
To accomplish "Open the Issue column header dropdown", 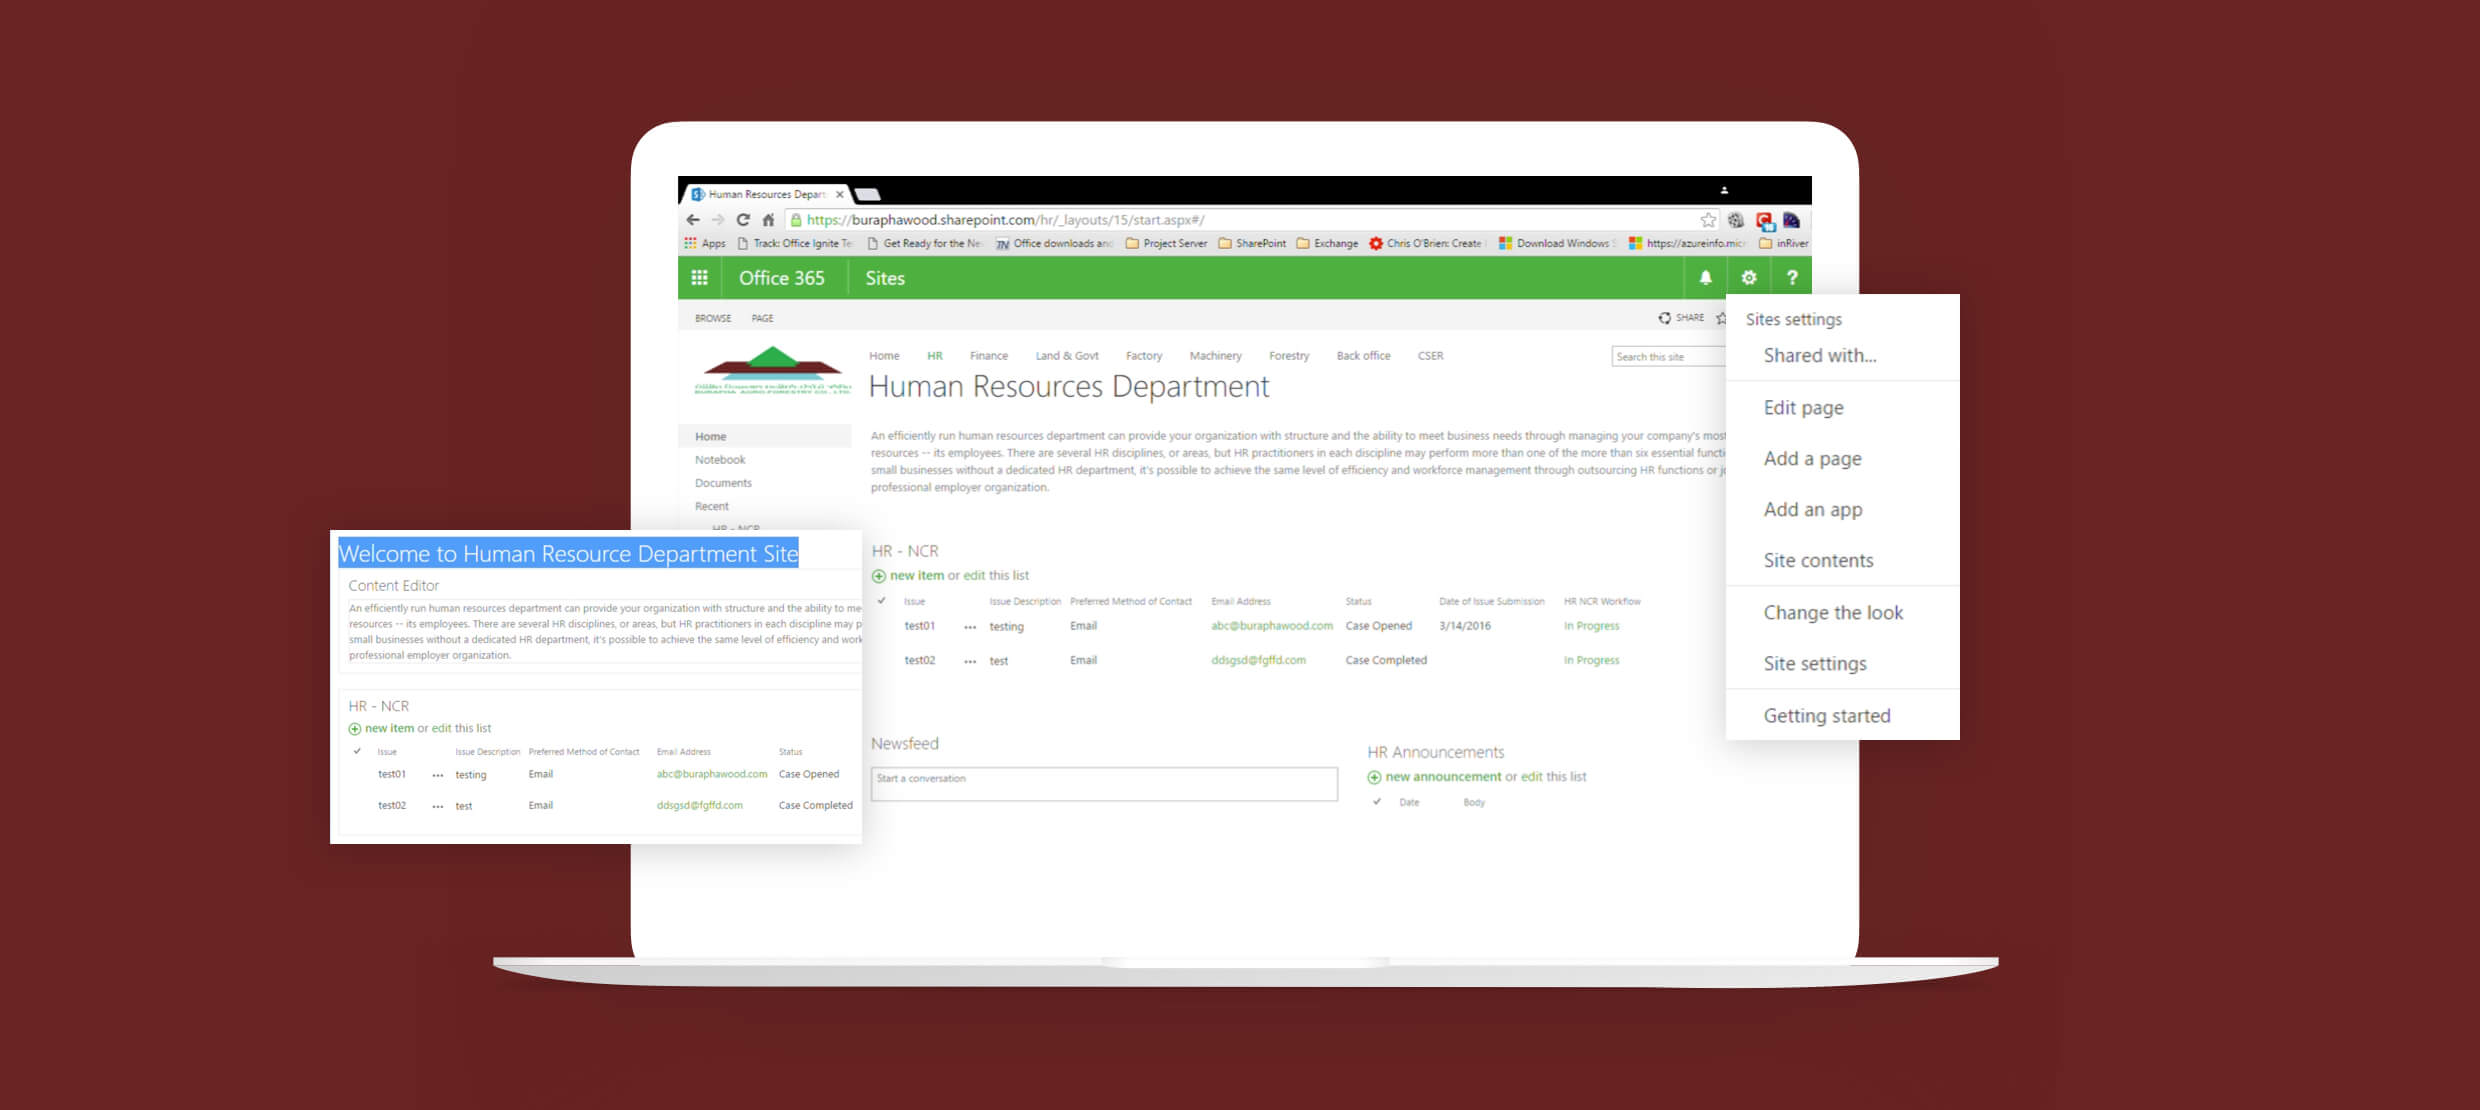I will click(x=915, y=601).
